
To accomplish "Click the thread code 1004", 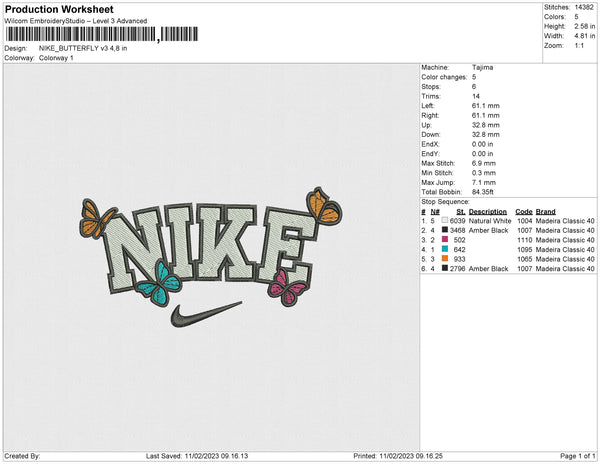I will 525,221.
